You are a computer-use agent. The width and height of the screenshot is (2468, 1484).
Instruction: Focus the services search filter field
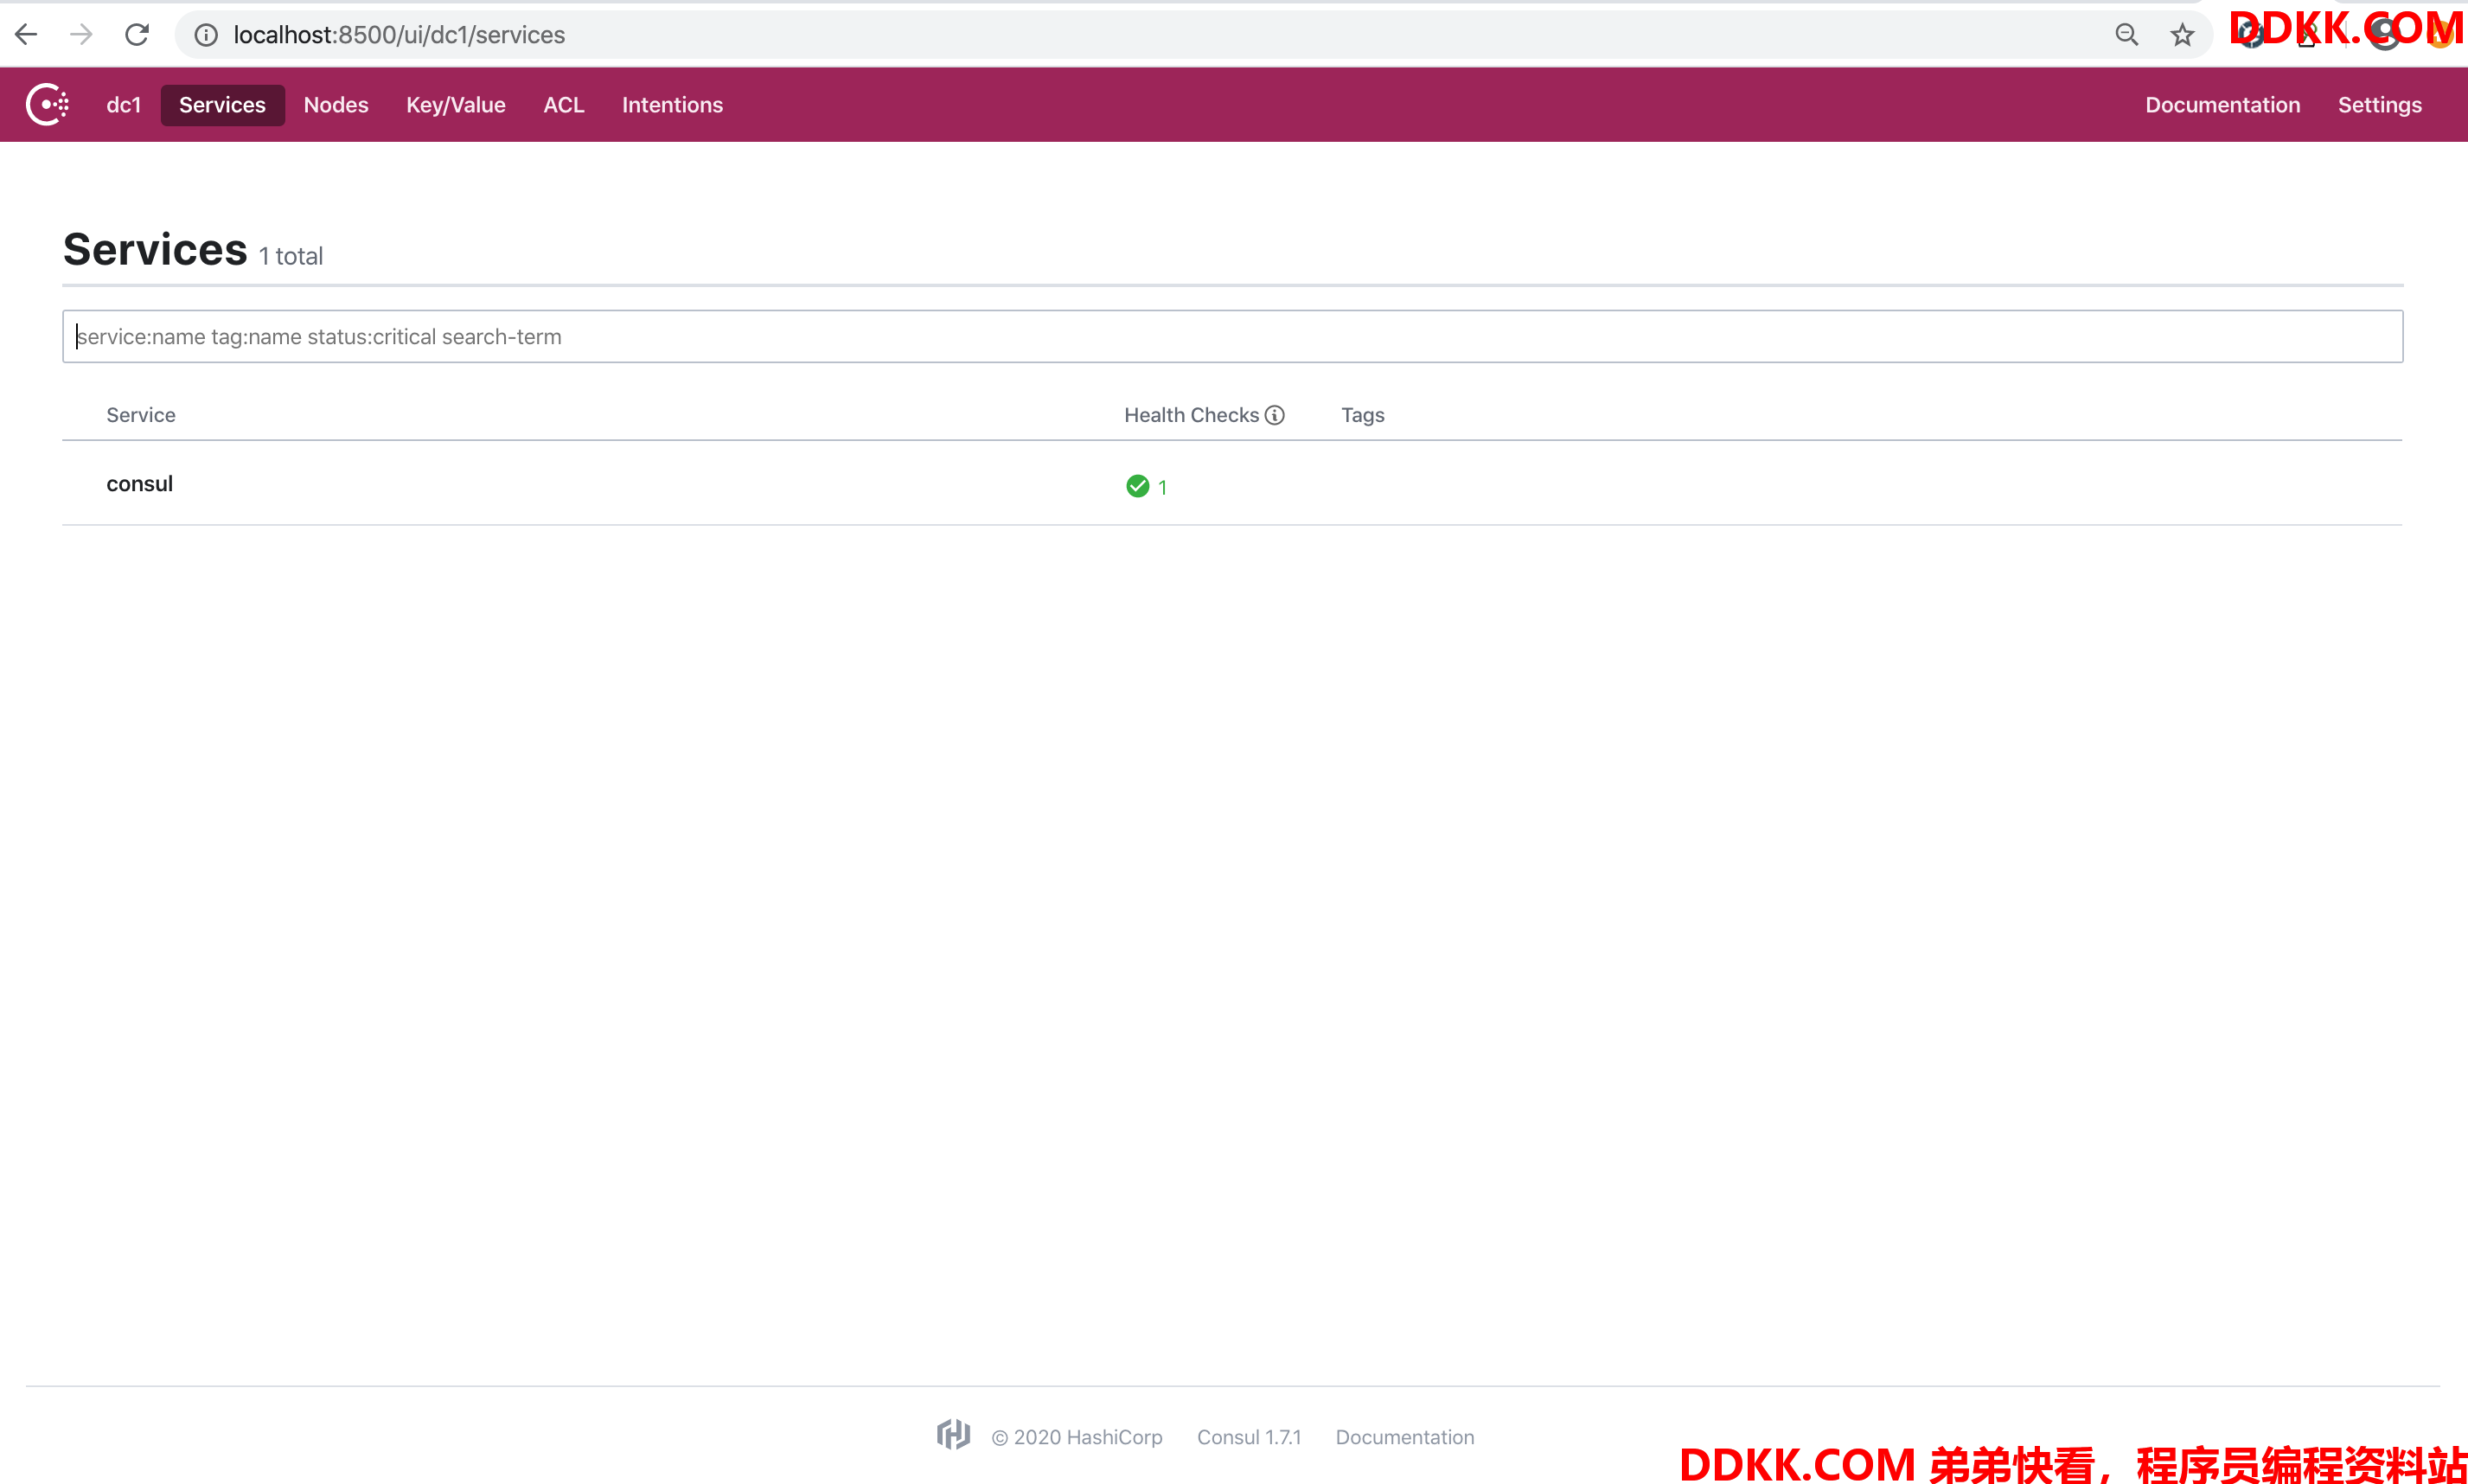pyautogui.click(x=1232, y=336)
